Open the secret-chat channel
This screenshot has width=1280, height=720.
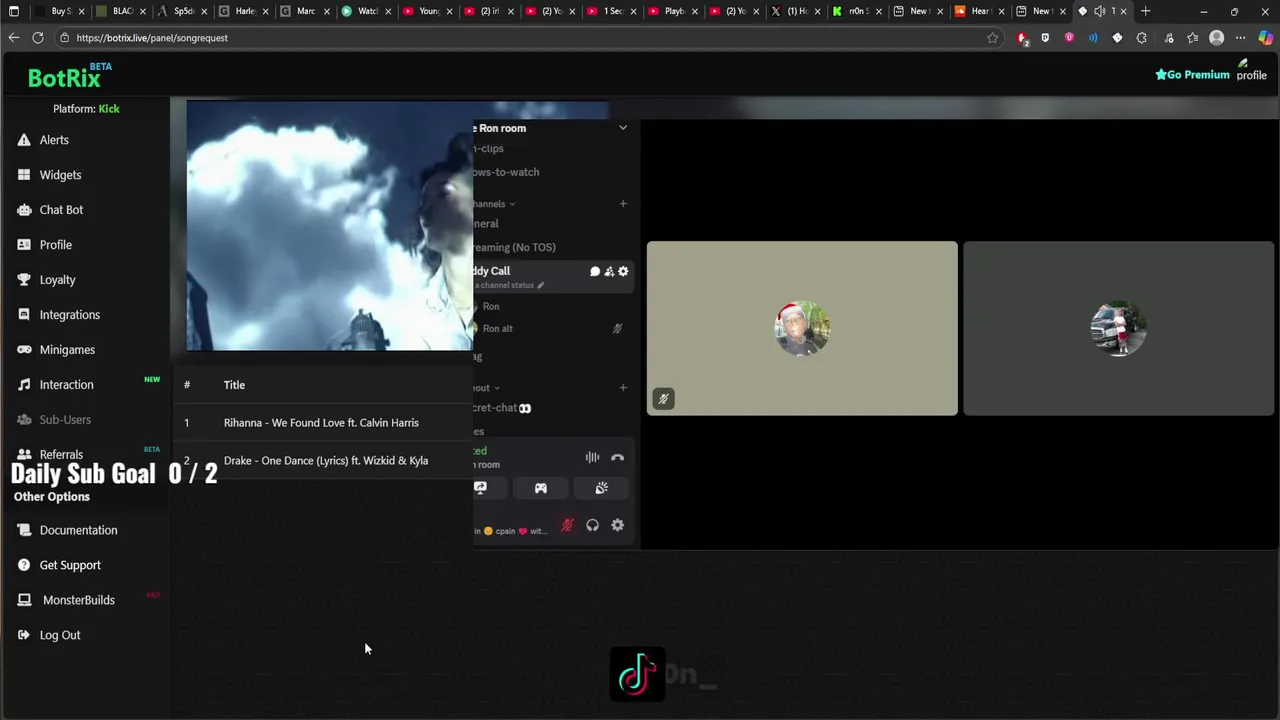click(501, 408)
